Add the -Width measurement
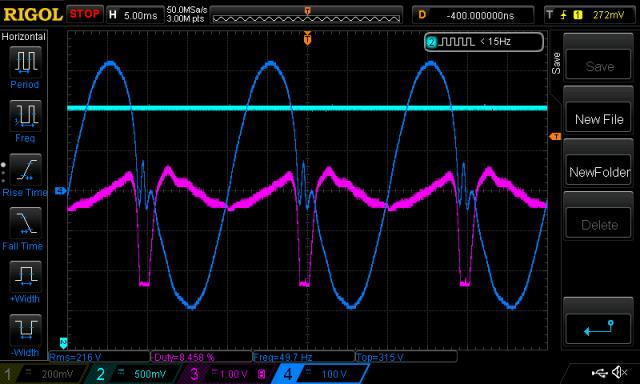Screen dimensions: 640x384 tap(25, 330)
